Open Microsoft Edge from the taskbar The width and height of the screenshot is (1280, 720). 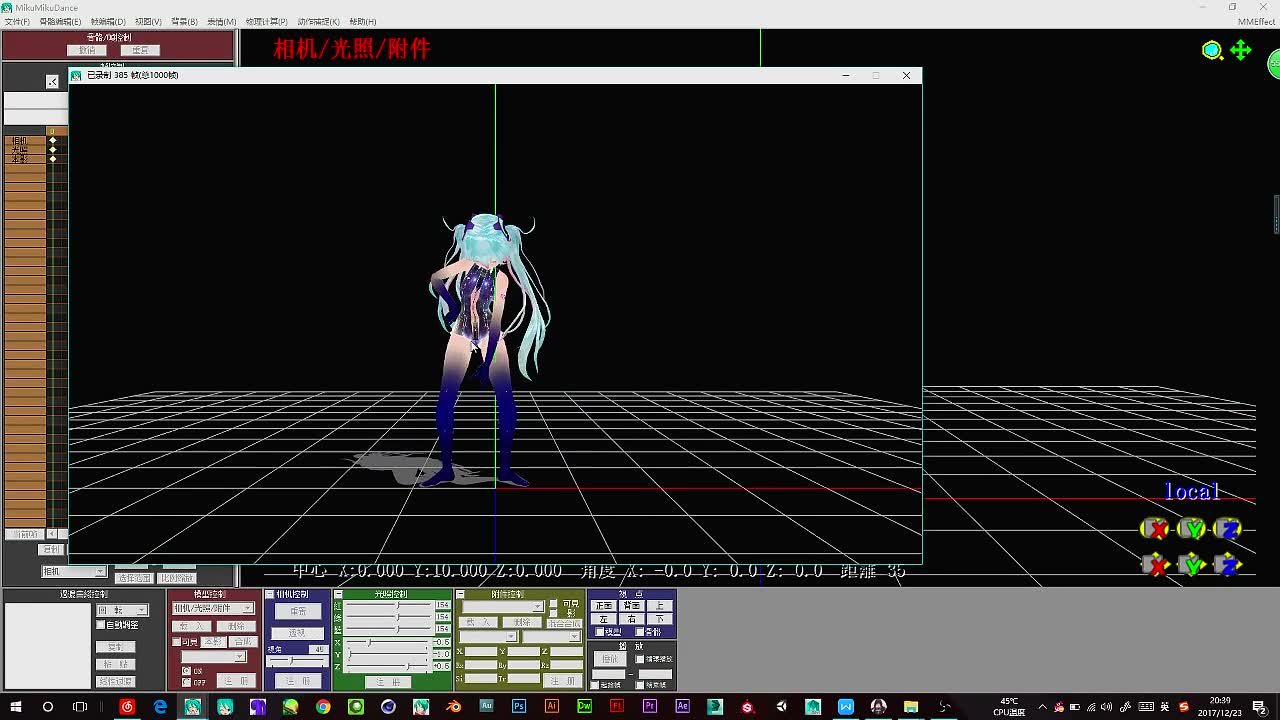tap(160, 707)
